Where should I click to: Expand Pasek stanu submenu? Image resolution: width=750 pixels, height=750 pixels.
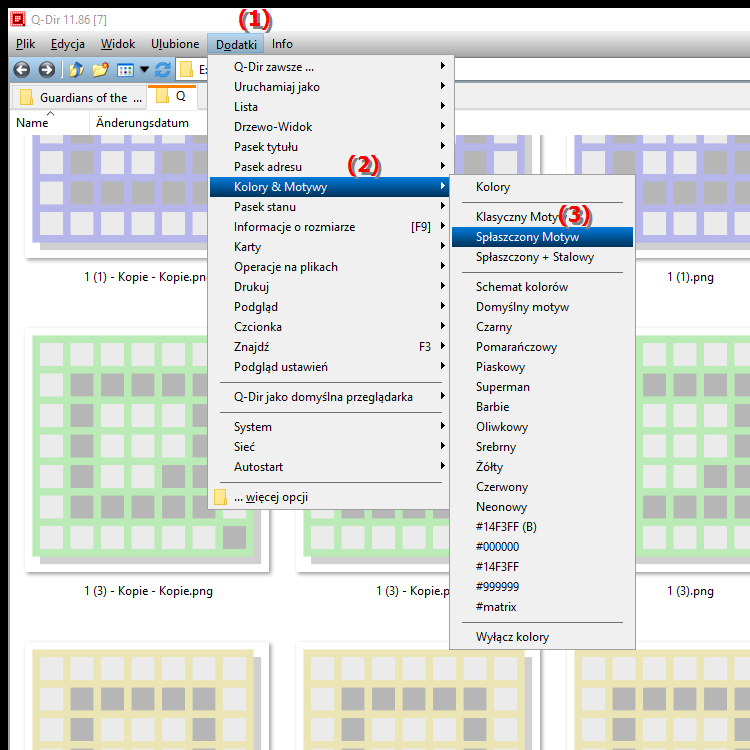click(329, 207)
